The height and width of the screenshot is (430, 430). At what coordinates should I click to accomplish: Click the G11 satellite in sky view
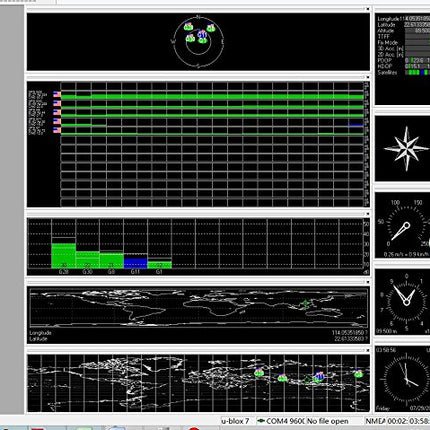[x=202, y=34]
